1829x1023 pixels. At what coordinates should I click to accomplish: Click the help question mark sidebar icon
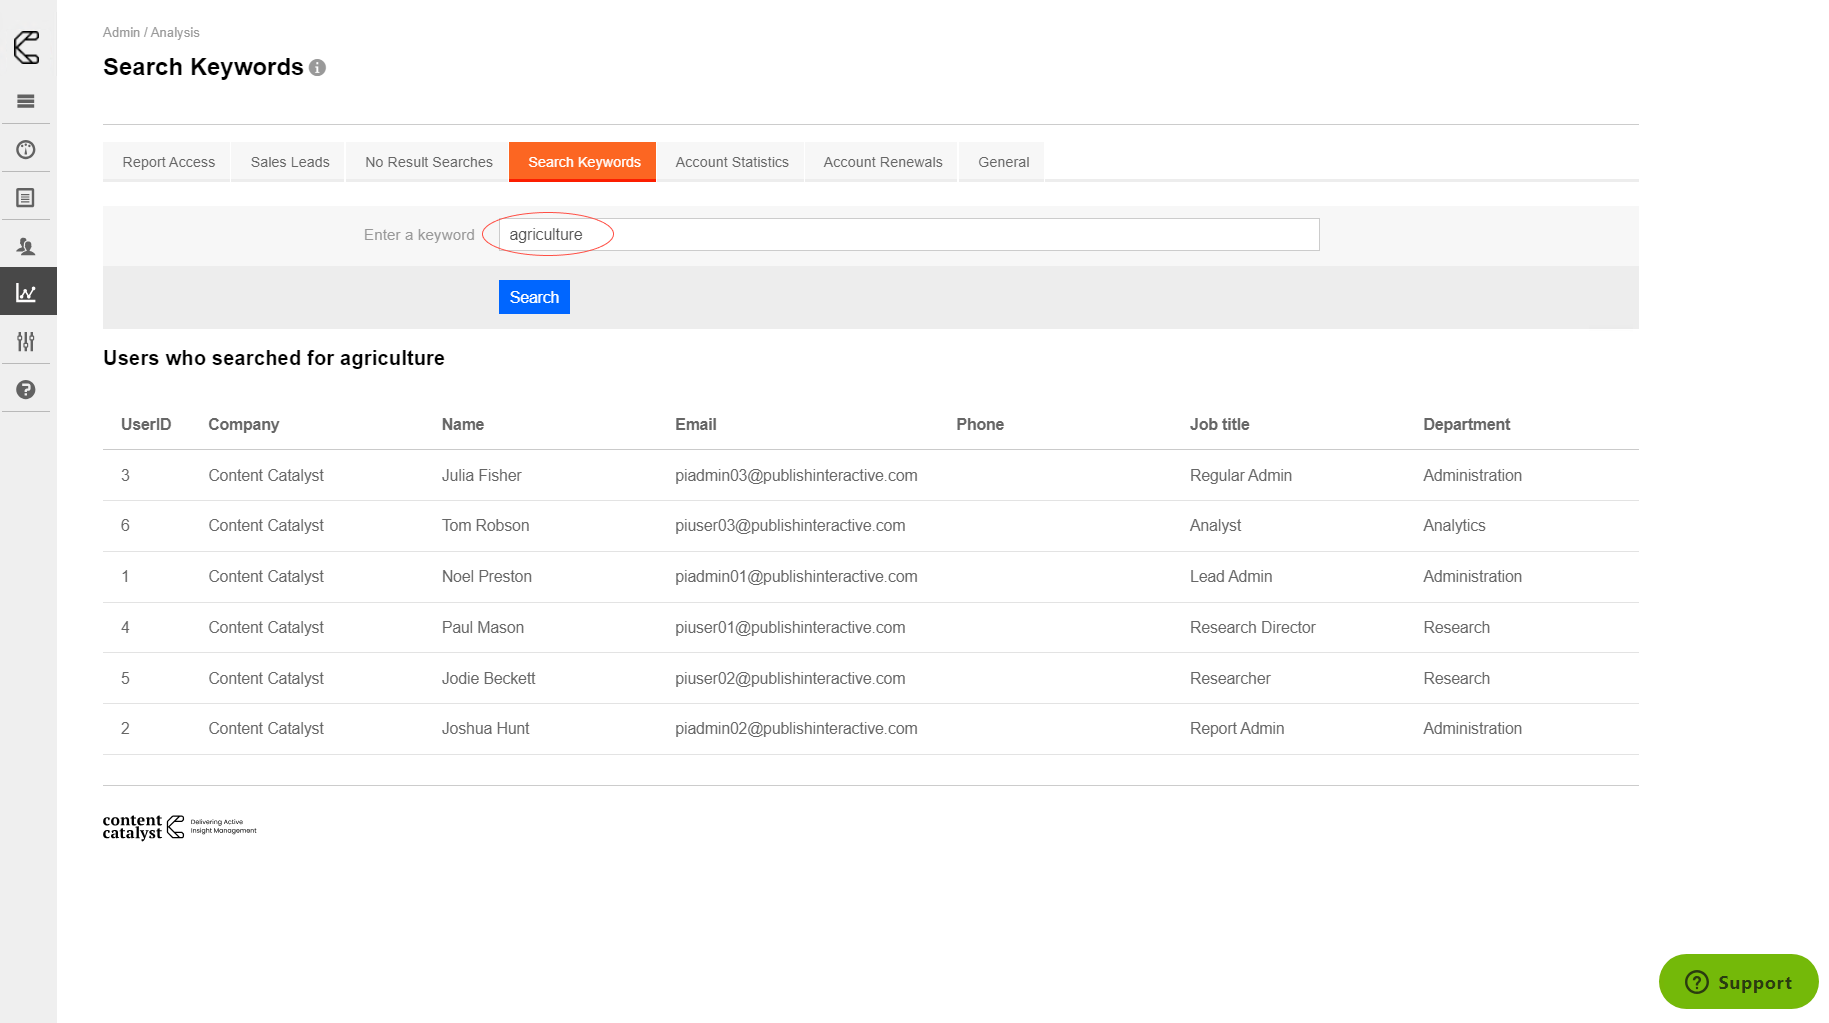(26, 390)
